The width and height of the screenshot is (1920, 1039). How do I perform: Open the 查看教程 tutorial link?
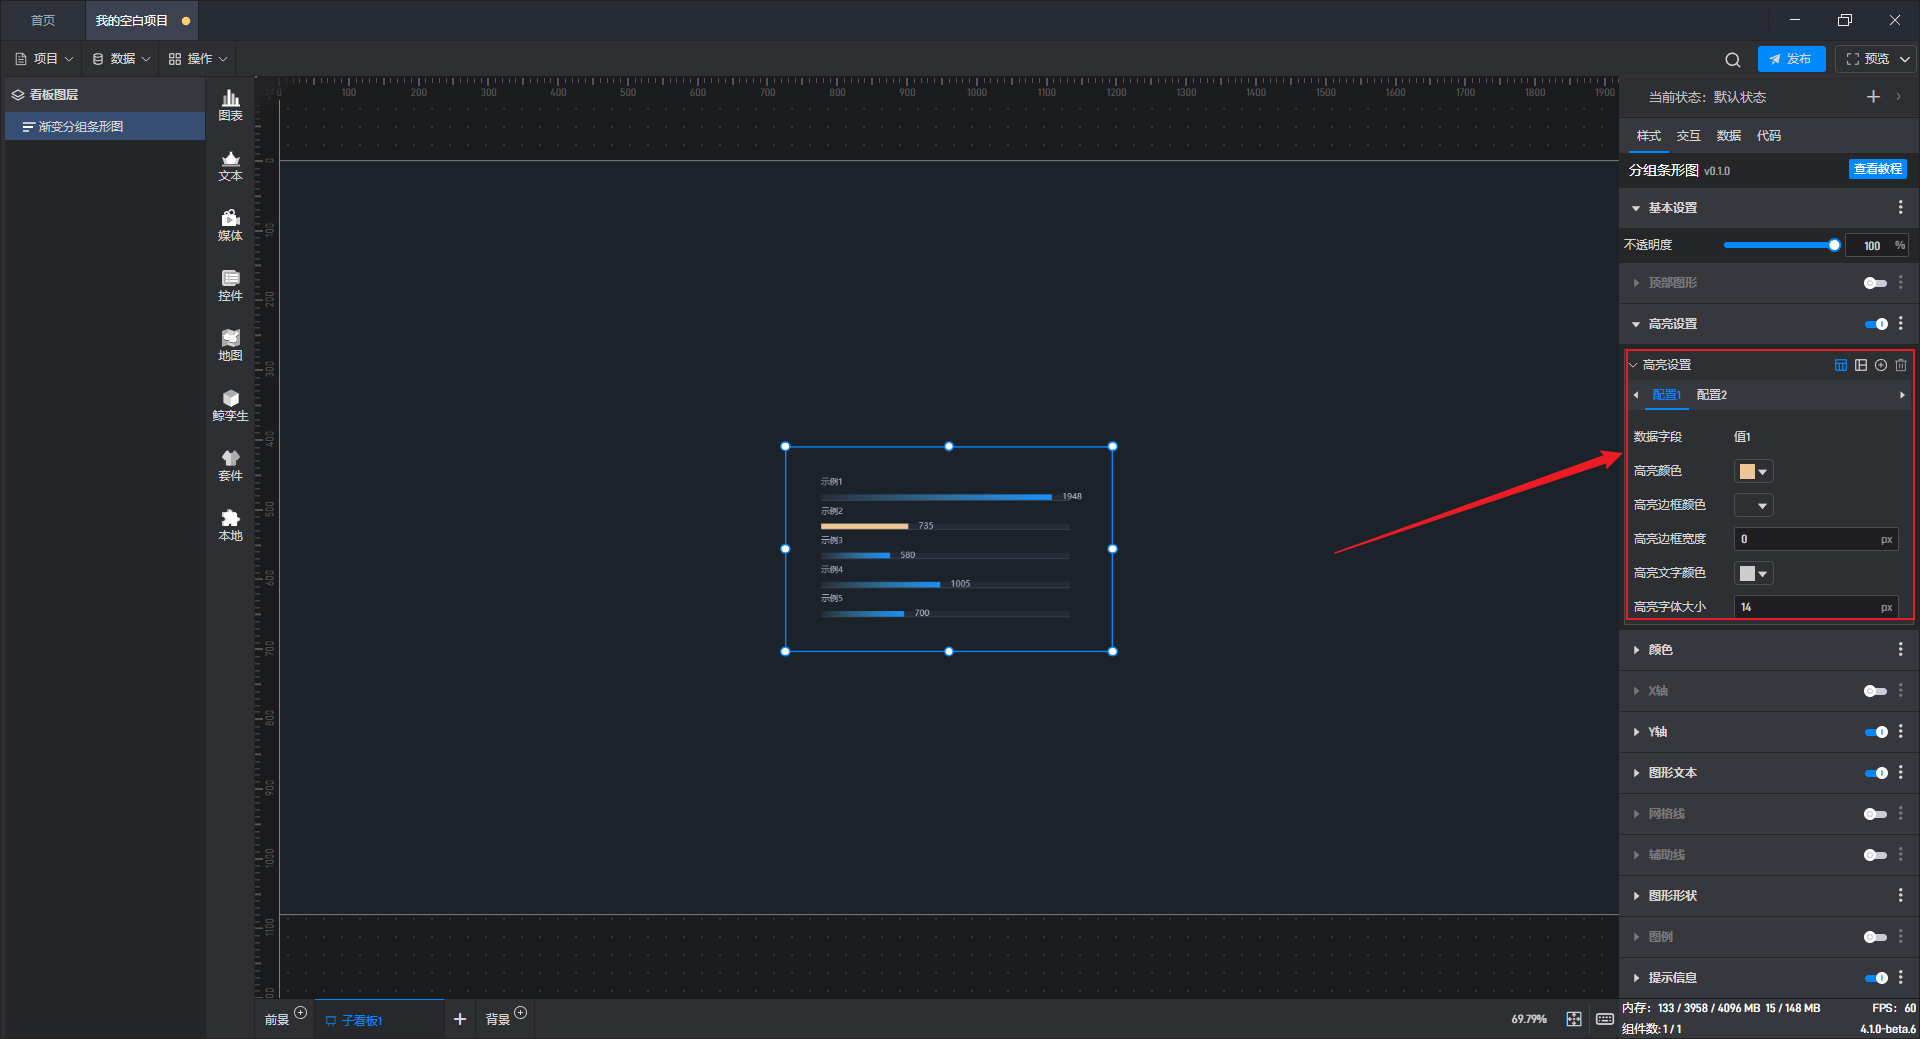1878,169
